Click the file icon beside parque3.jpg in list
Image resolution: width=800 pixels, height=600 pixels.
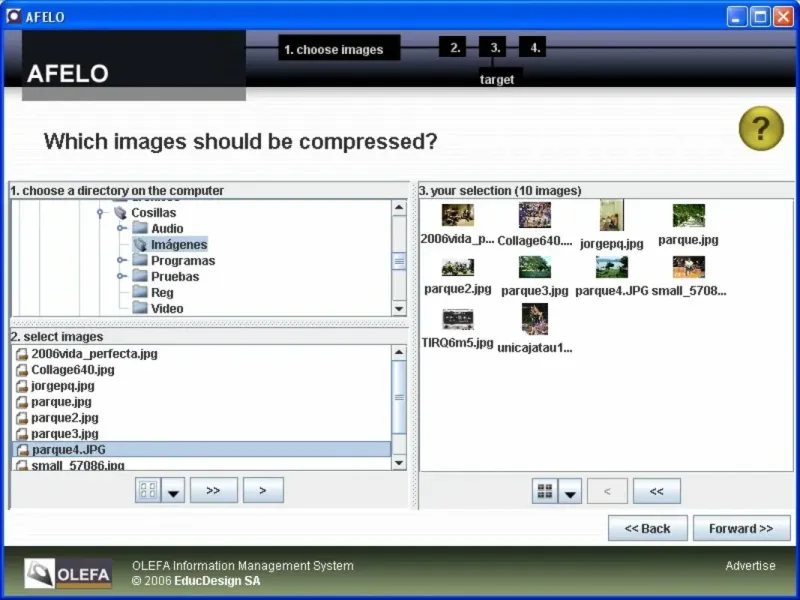click(21, 434)
